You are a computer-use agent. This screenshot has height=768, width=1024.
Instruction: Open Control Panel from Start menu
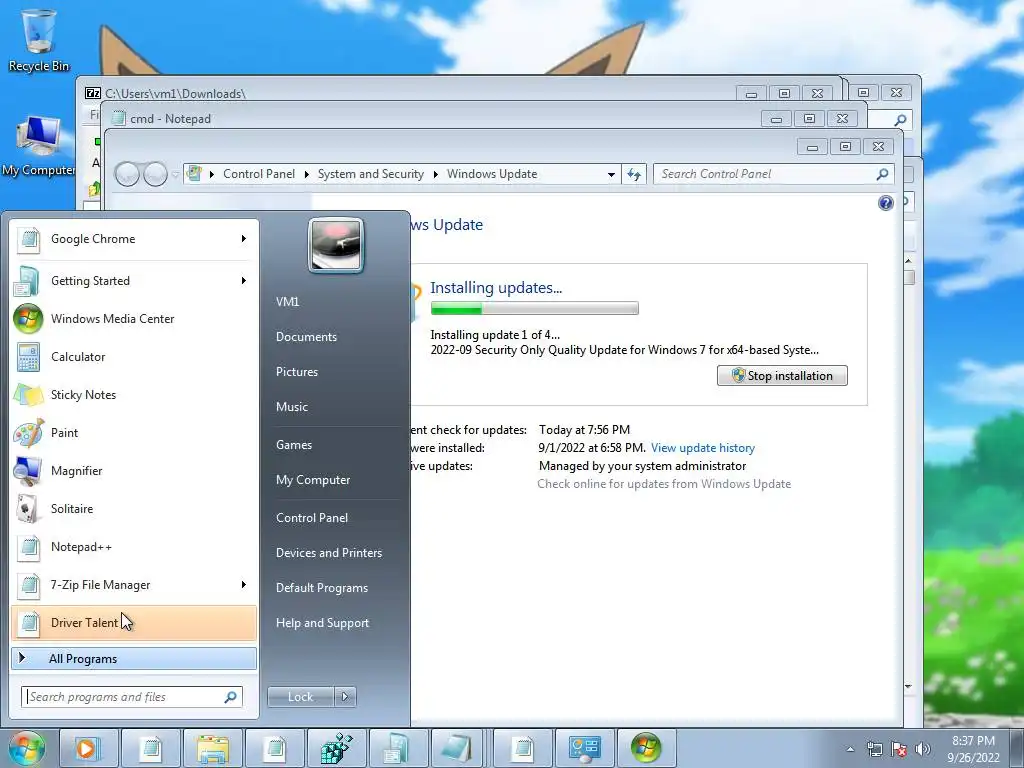[x=312, y=518]
